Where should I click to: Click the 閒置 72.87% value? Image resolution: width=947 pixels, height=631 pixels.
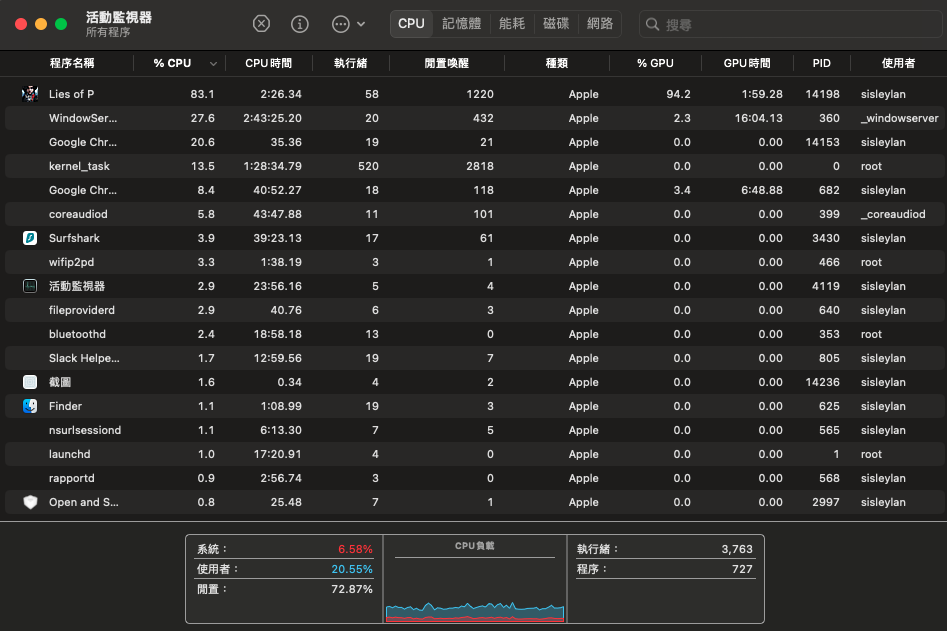click(352, 589)
